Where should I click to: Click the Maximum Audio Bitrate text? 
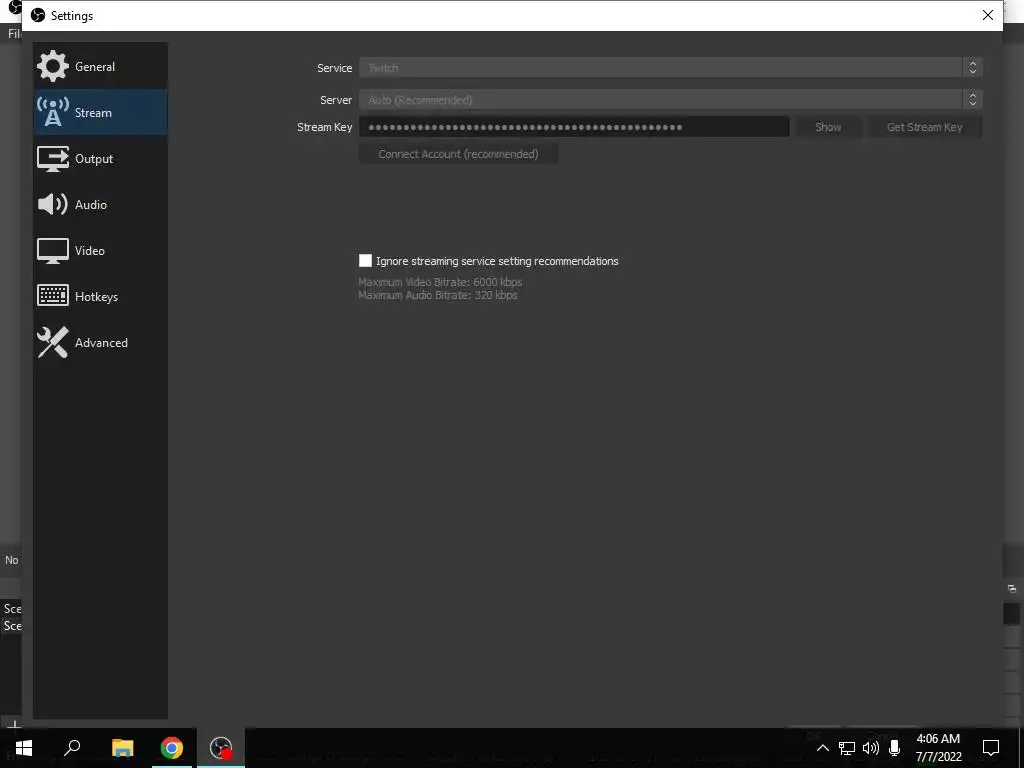(x=438, y=295)
